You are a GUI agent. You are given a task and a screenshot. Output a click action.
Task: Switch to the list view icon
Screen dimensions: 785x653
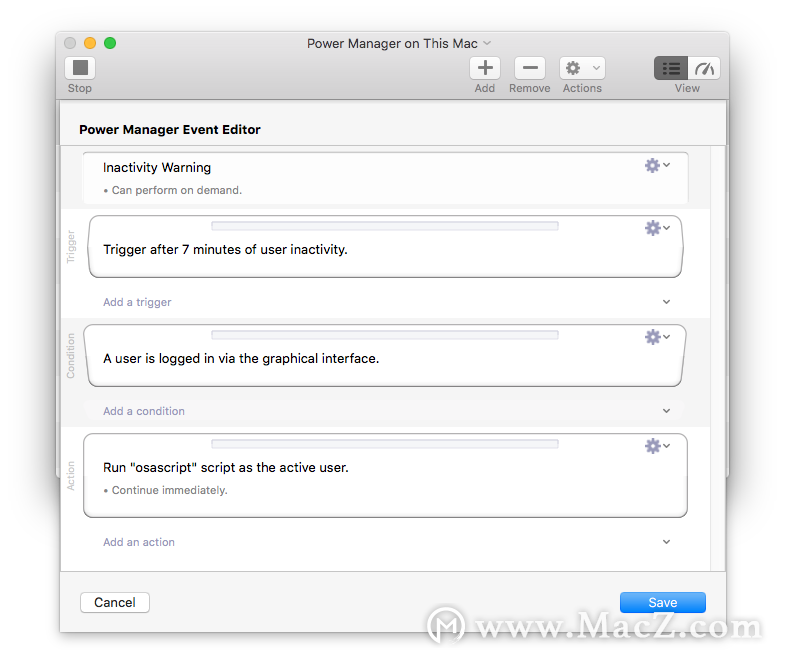(671, 68)
